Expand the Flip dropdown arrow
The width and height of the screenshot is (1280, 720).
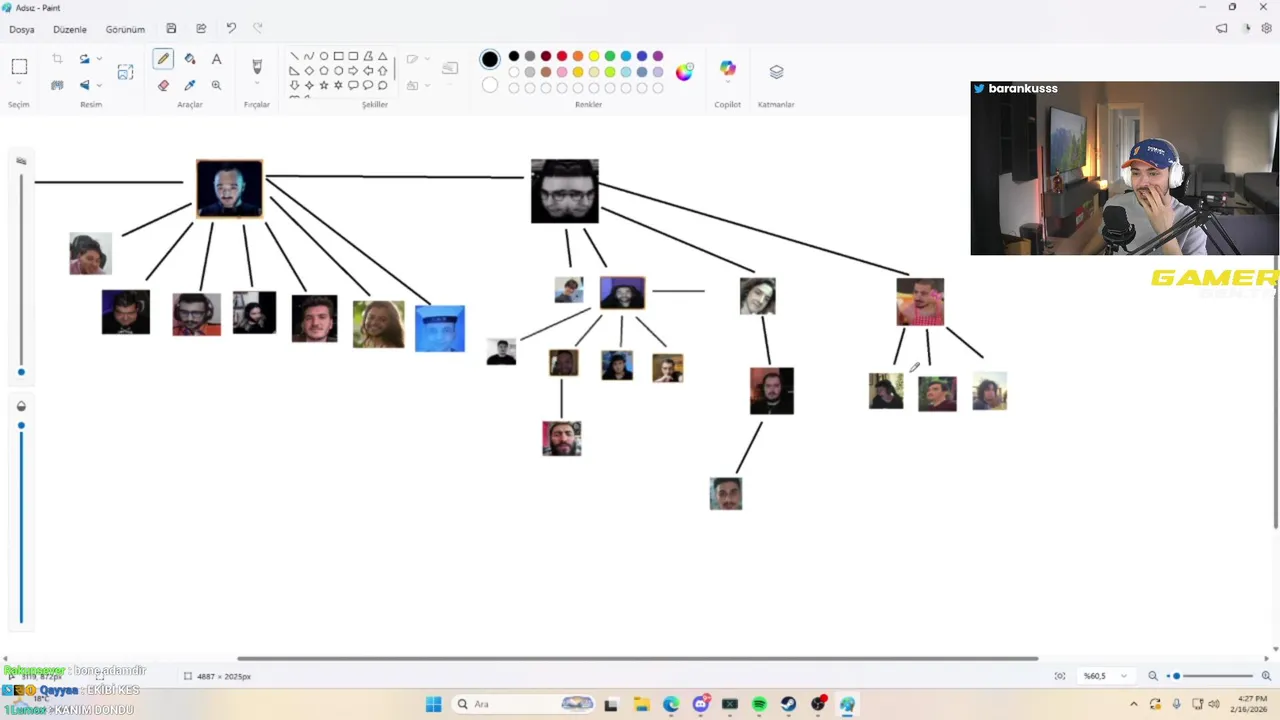click(99, 85)
